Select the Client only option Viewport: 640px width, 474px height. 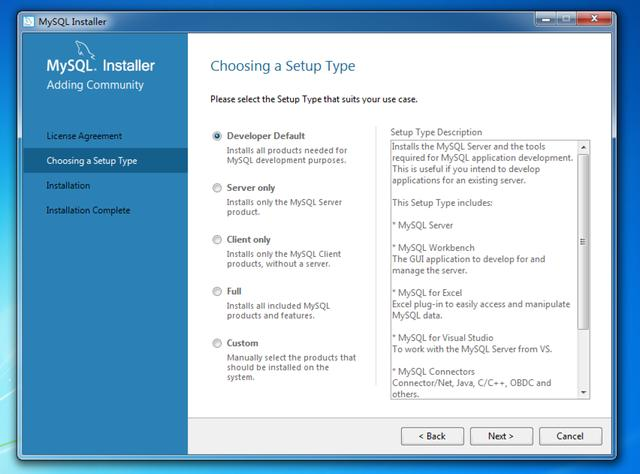click(x=217, y=240)
